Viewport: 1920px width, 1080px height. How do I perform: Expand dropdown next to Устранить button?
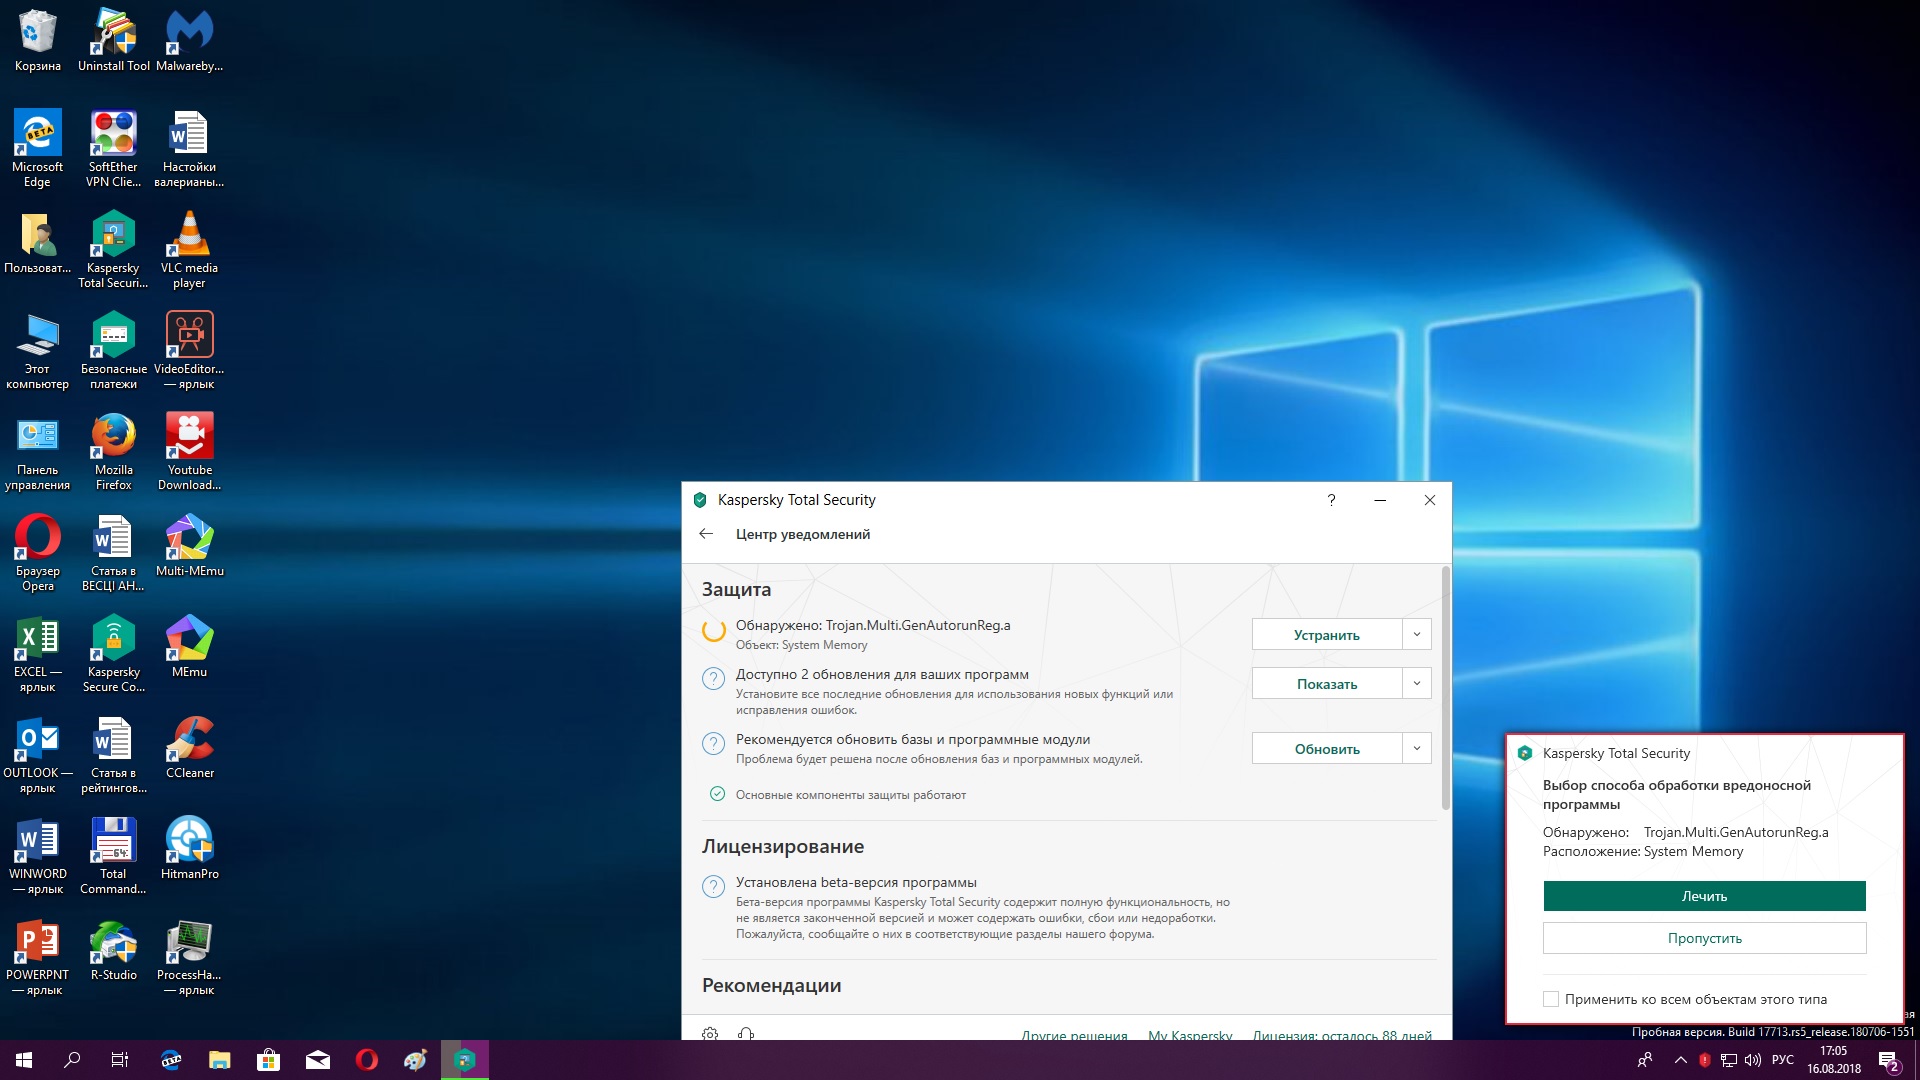[x=1416, y=634]
